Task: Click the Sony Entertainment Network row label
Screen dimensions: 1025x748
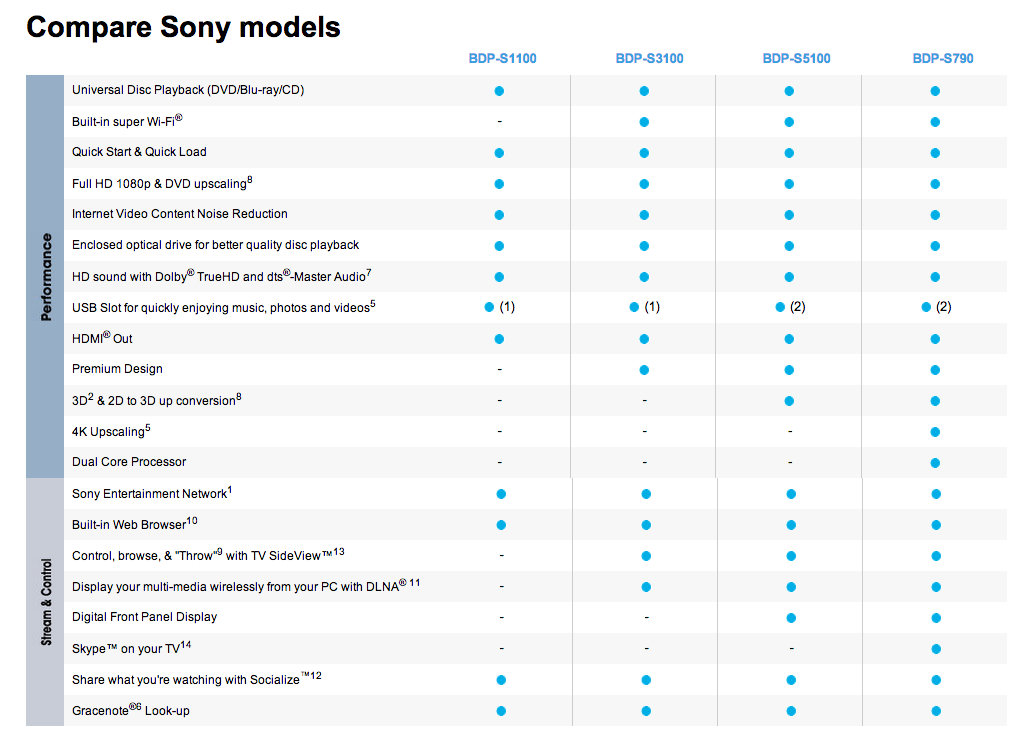Action: pyautogui.click(x=152, y=494)
